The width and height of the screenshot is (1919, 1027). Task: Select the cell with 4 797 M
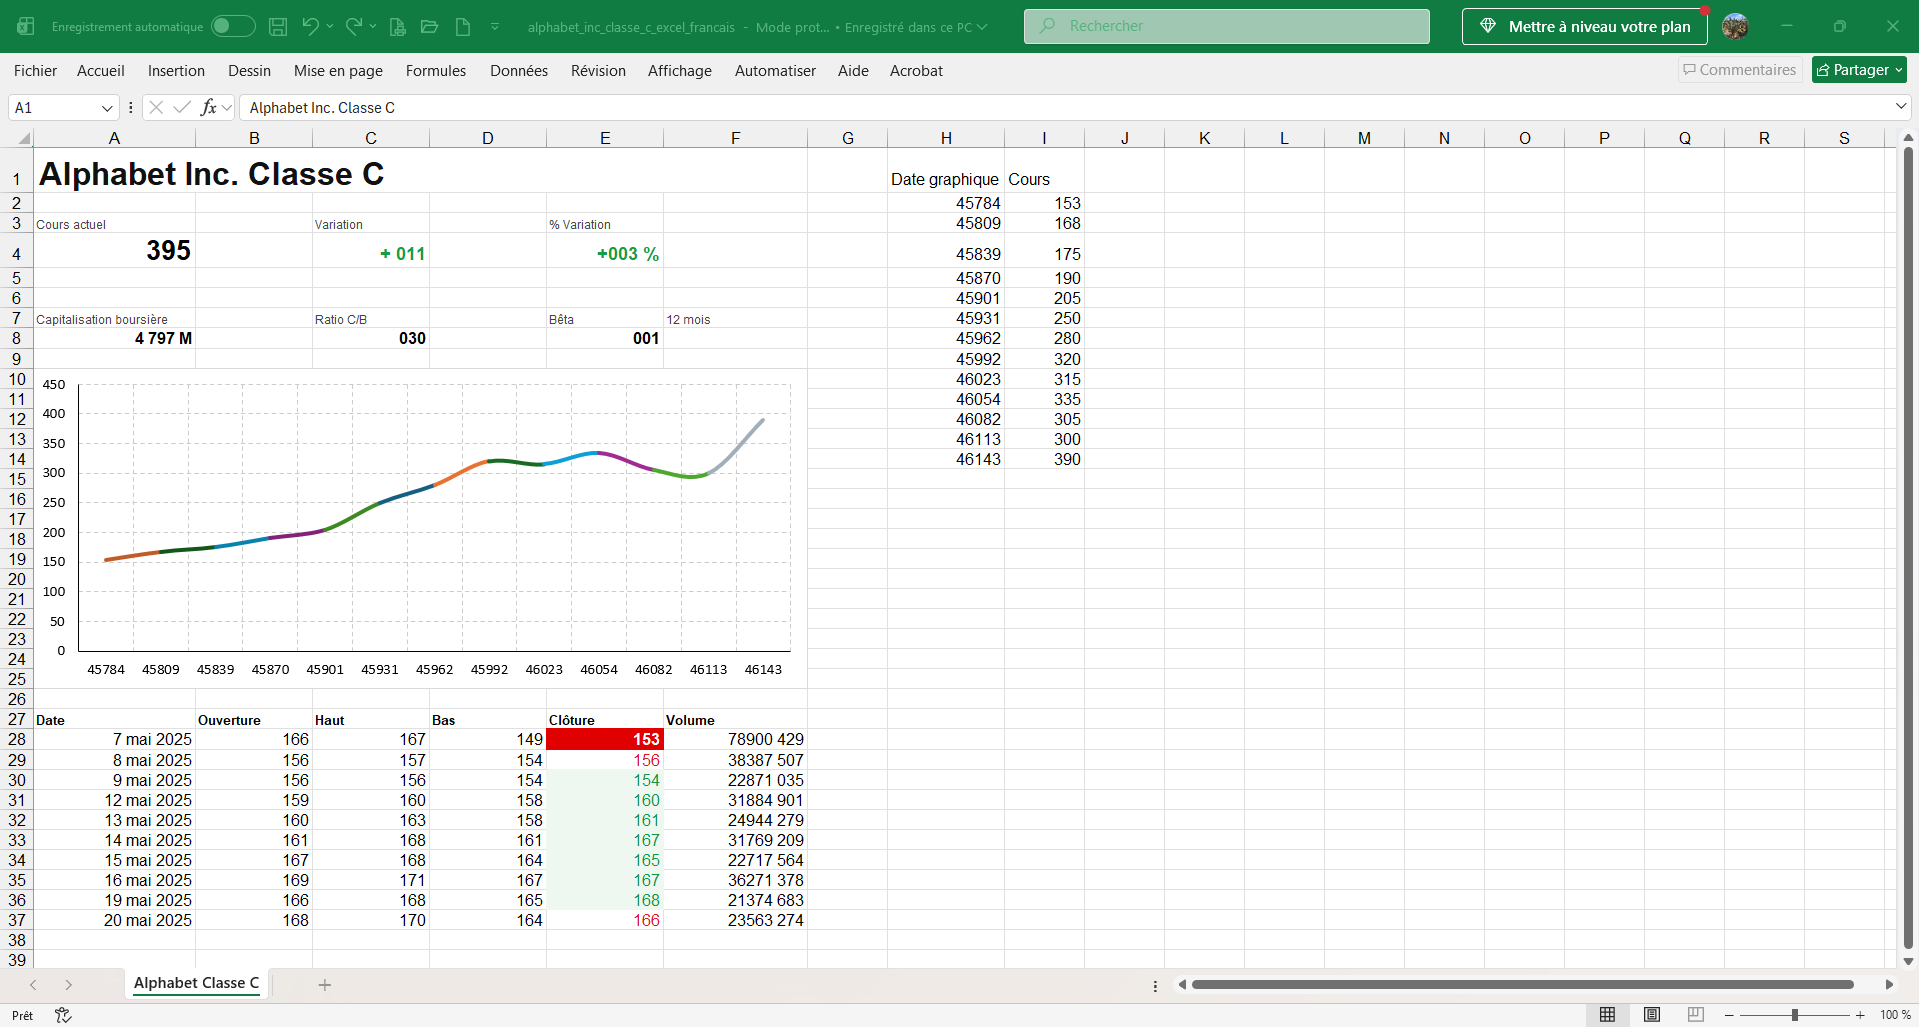(115, 338)
